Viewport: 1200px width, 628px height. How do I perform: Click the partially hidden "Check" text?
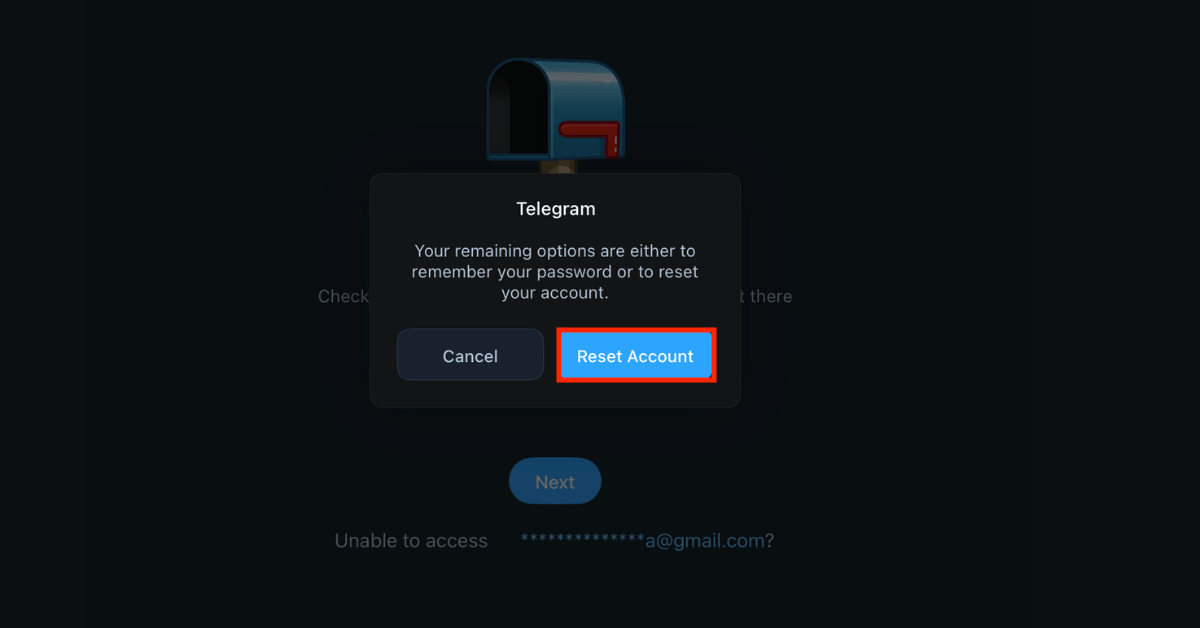pyautogui.click(x=343, y=296)
